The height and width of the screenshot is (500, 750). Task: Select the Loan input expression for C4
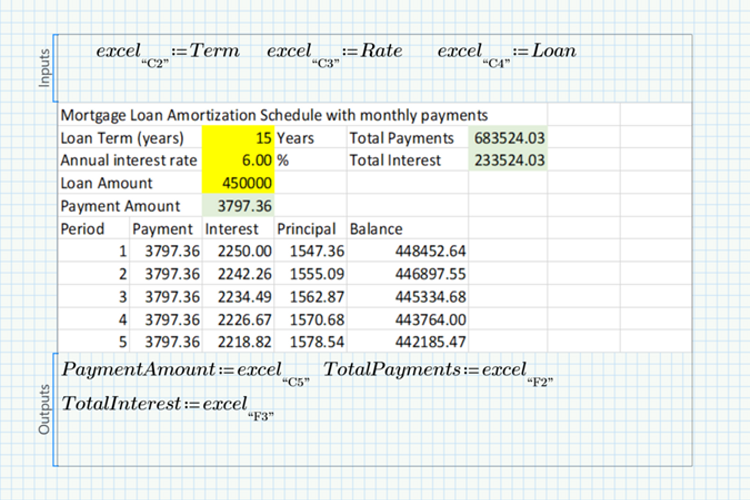(508, 54)
